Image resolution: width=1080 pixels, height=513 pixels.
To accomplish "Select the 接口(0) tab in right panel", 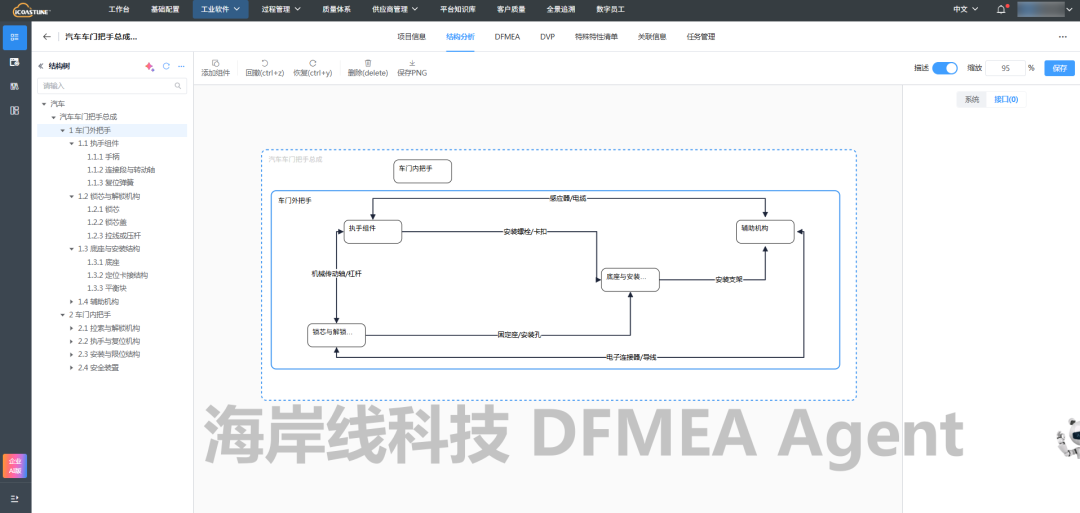I will tap(1006, 100).
